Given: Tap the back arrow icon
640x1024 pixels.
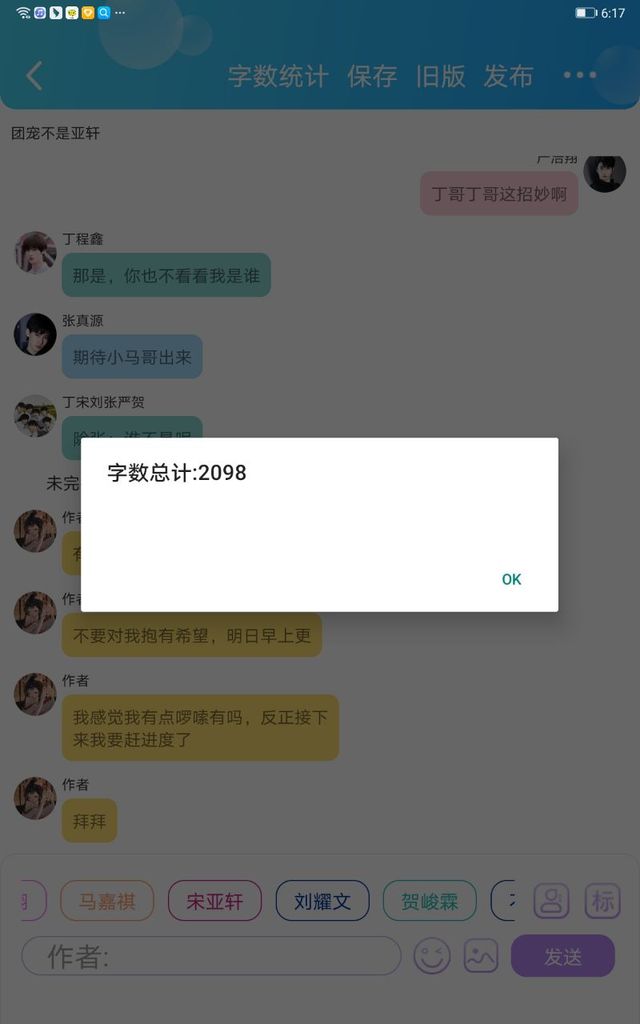Looking at the screenshot, I should [34, 76].
